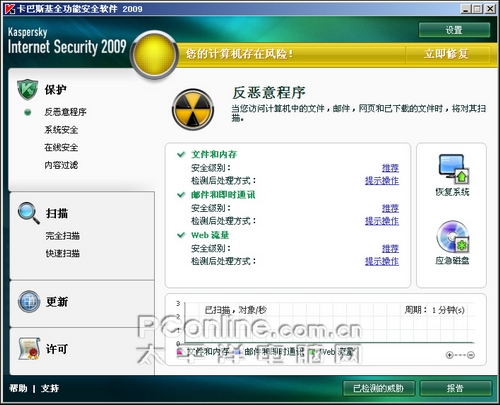Screen dimensions: 500x405
Task: Toggle the 文件和内存 green checkmark
Action: coord(181,154)
